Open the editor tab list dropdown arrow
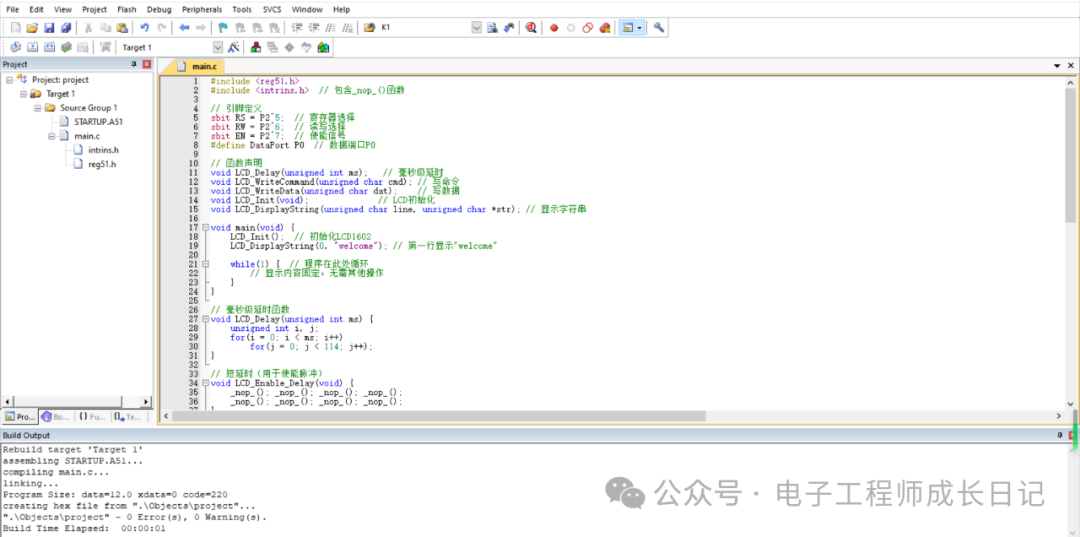This screenshot has width=1080, height=537. click(x=1057, y=65)
